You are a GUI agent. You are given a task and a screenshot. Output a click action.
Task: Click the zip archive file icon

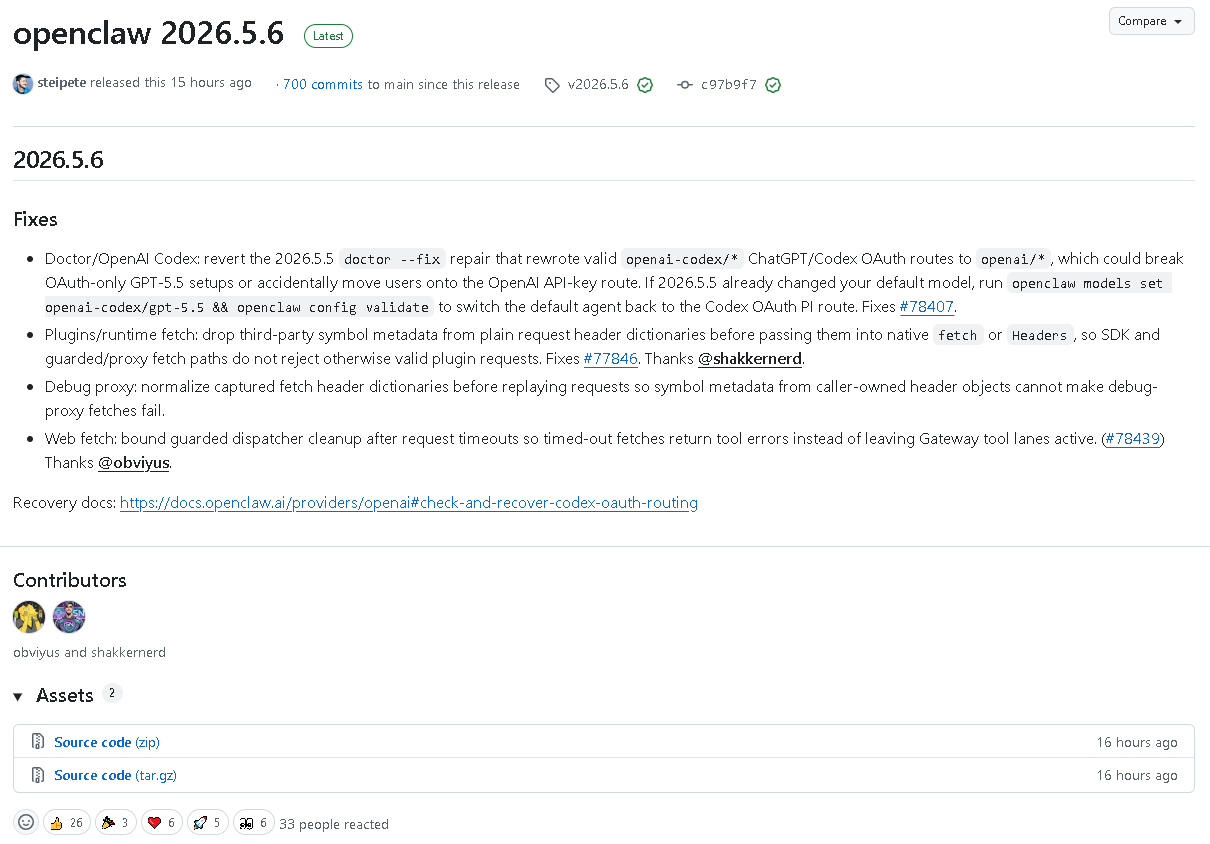point(38,742)
